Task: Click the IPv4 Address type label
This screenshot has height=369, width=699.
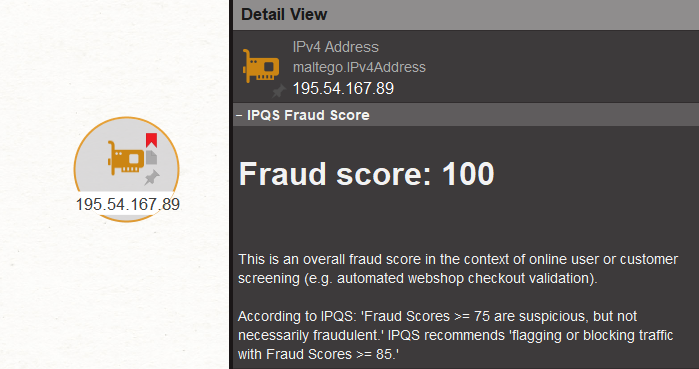Action: tap(336, 47)
